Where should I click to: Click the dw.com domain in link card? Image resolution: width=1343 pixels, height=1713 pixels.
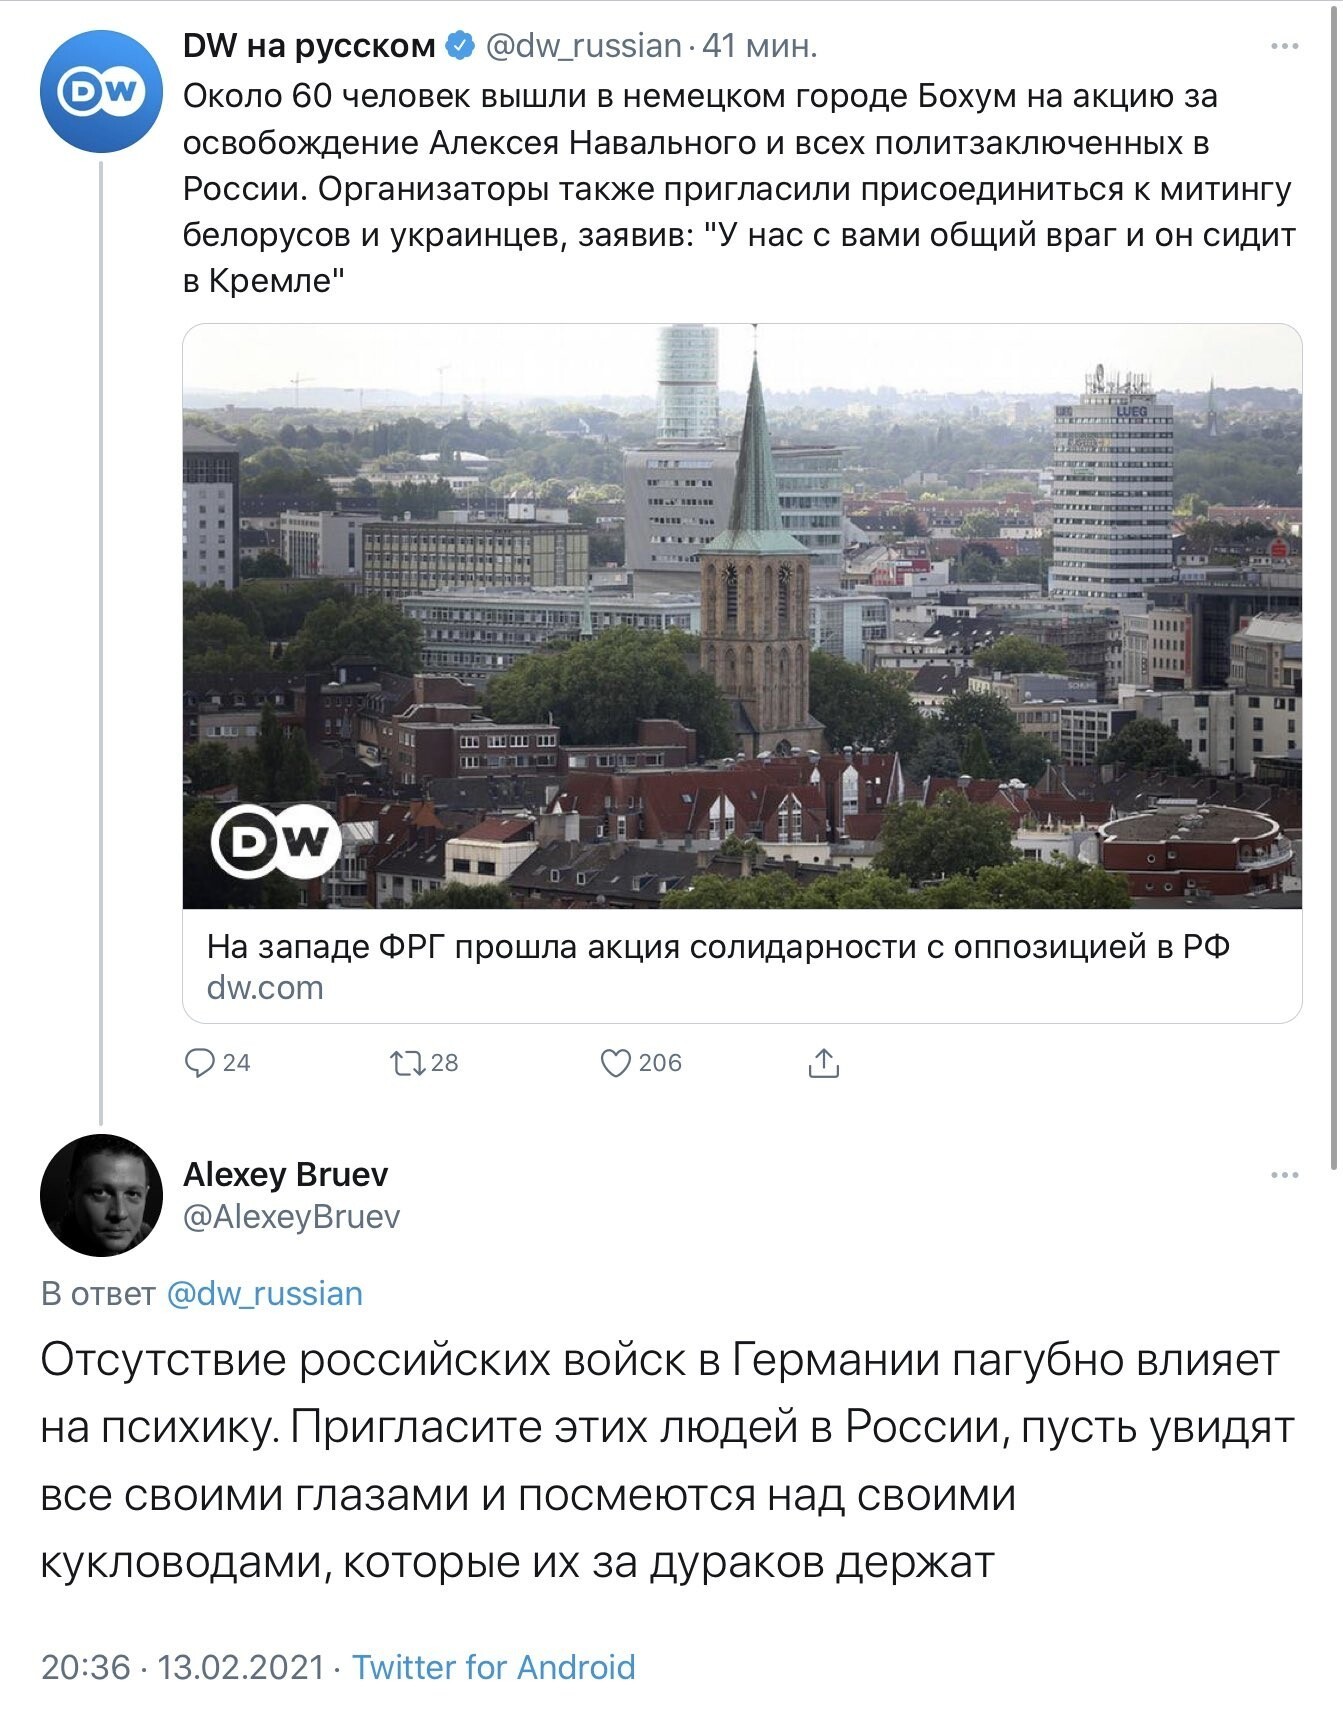click(265, 988)
